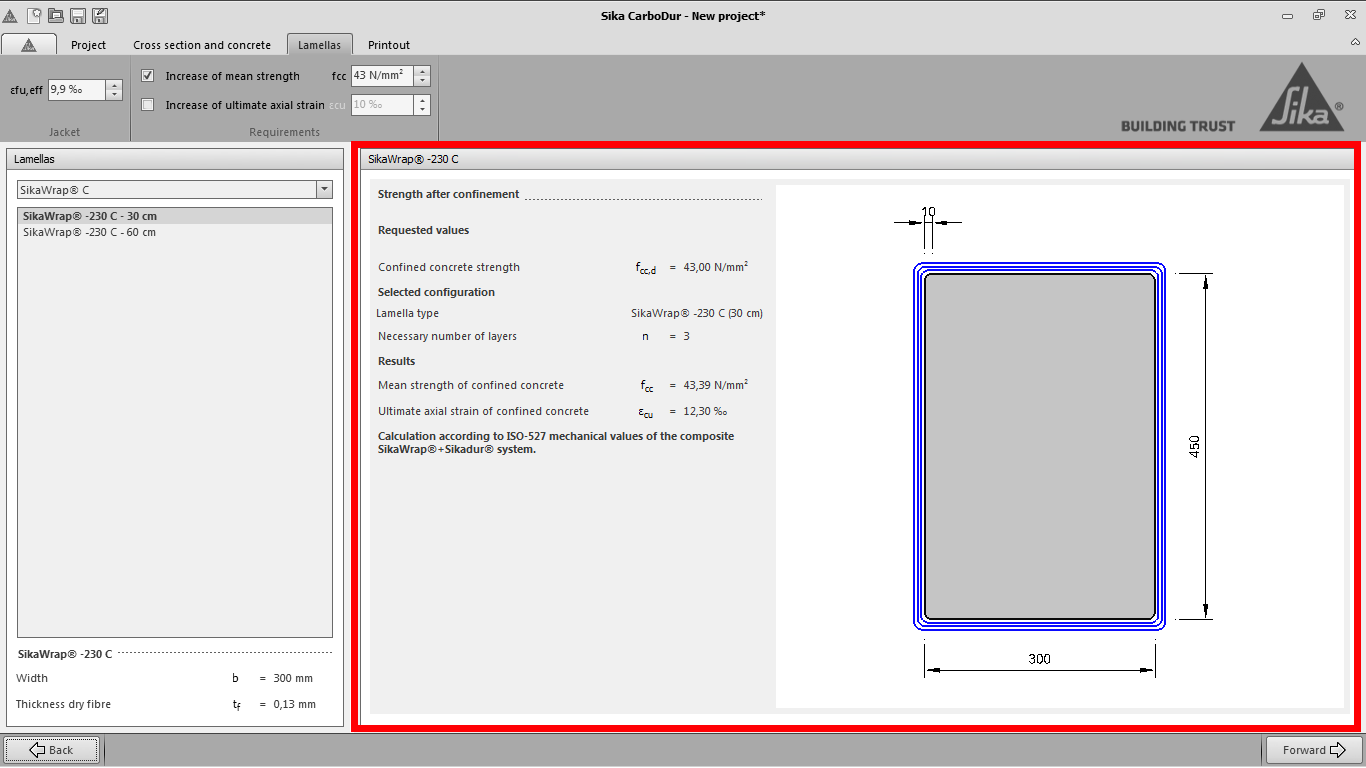Minimize the Sika CarboDur window
Viewport: 1366px width, 768px height.
pyautogui.click(x=1289, y=15)
